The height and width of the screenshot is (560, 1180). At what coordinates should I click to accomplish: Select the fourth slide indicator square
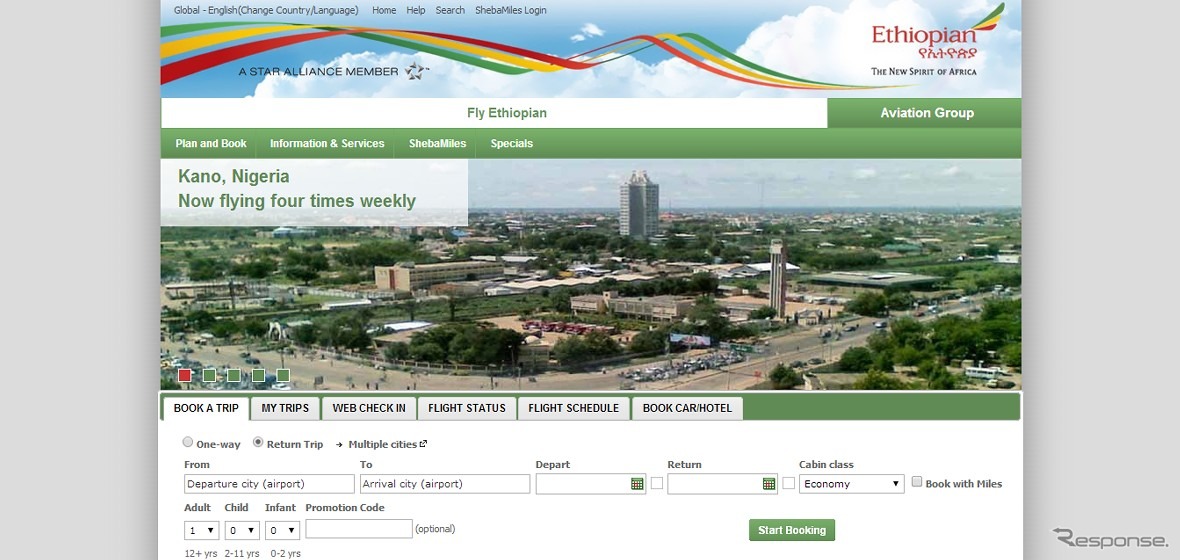[x=258, y=375]
